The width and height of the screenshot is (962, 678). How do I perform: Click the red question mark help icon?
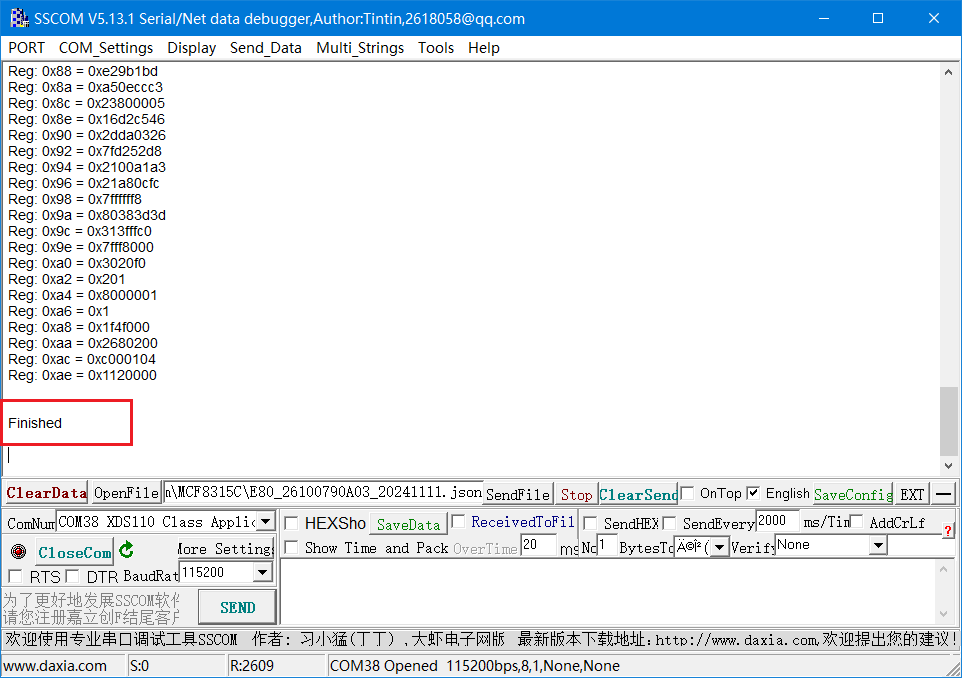pyautogui.click(x=947, y=531)
